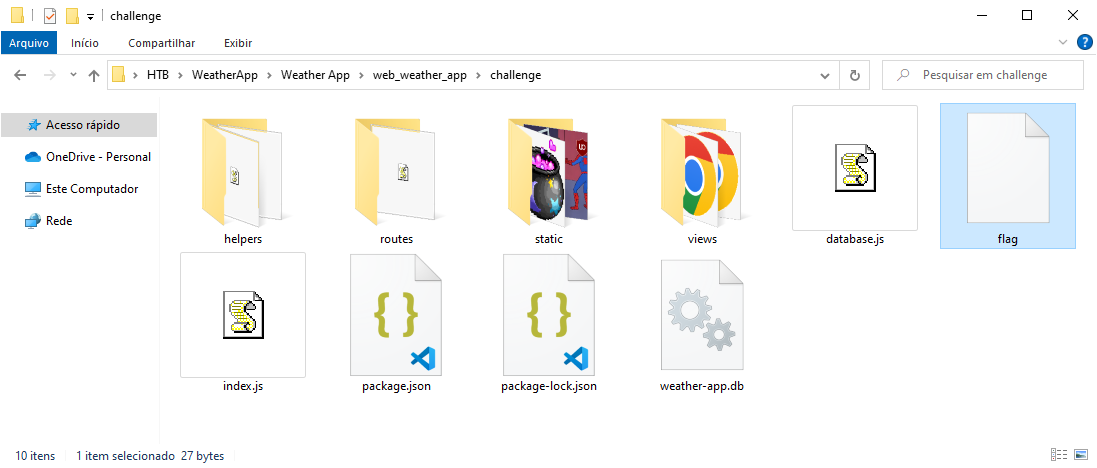
Task: Navigate to HTB in breadcrumb path
Action: [x=158, y=75]
